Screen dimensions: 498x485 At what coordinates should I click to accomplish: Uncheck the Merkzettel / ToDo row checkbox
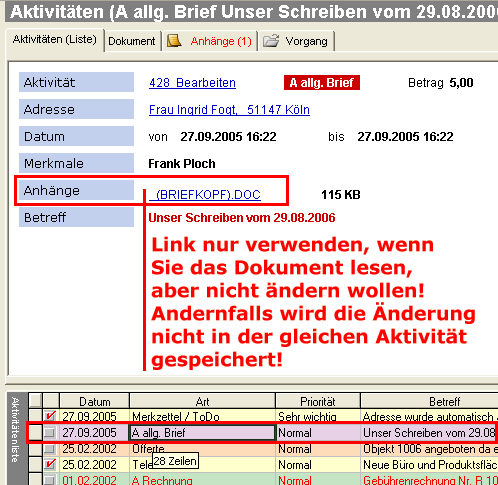pos(50,416)
